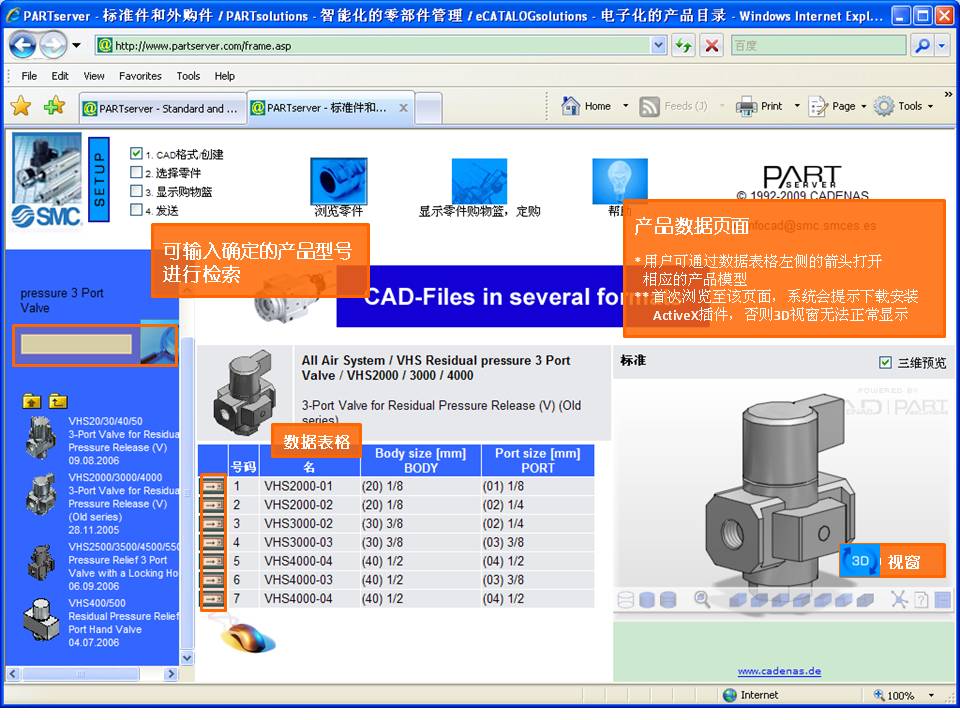Open the www.cadenas.de link
The height and width of the screenshot is (720, 960).
coord(779,671)
